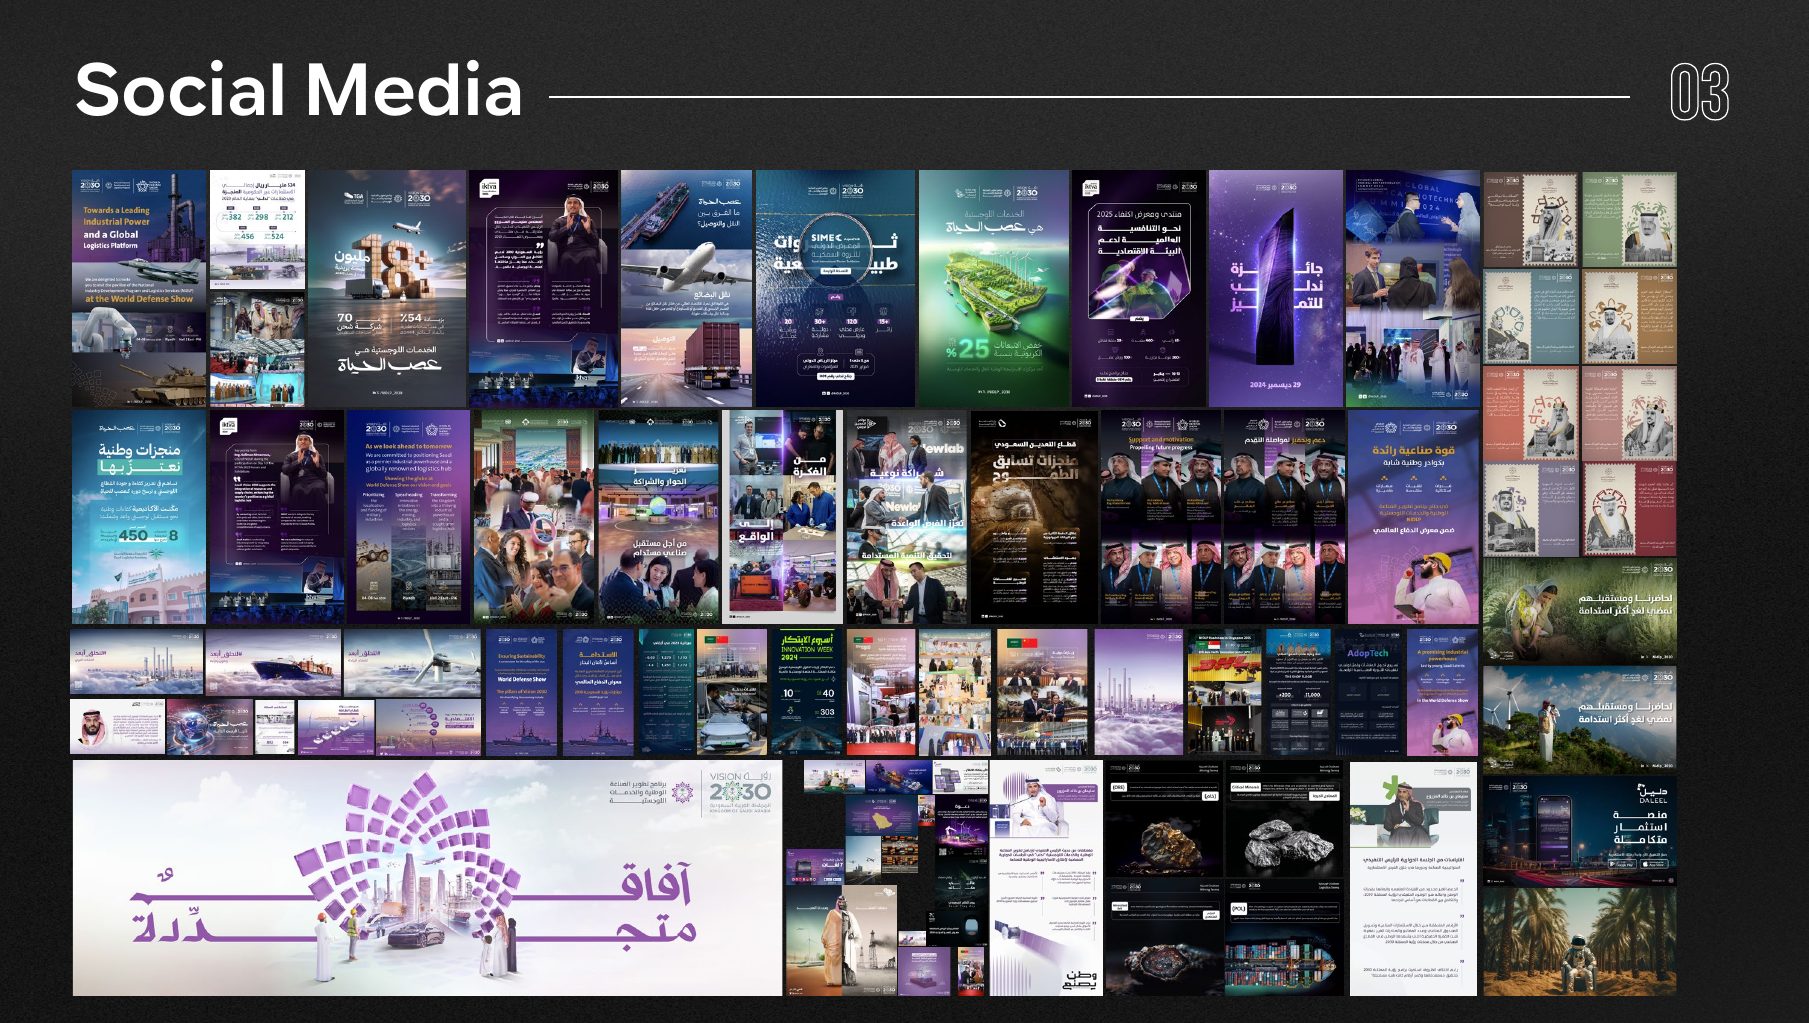The height and width of the screenshot is (1023, 1809).
Task: Open the 'Towards a Leading Industrial Power' poster
Action: pyautogui.click(x=139, y=288)
